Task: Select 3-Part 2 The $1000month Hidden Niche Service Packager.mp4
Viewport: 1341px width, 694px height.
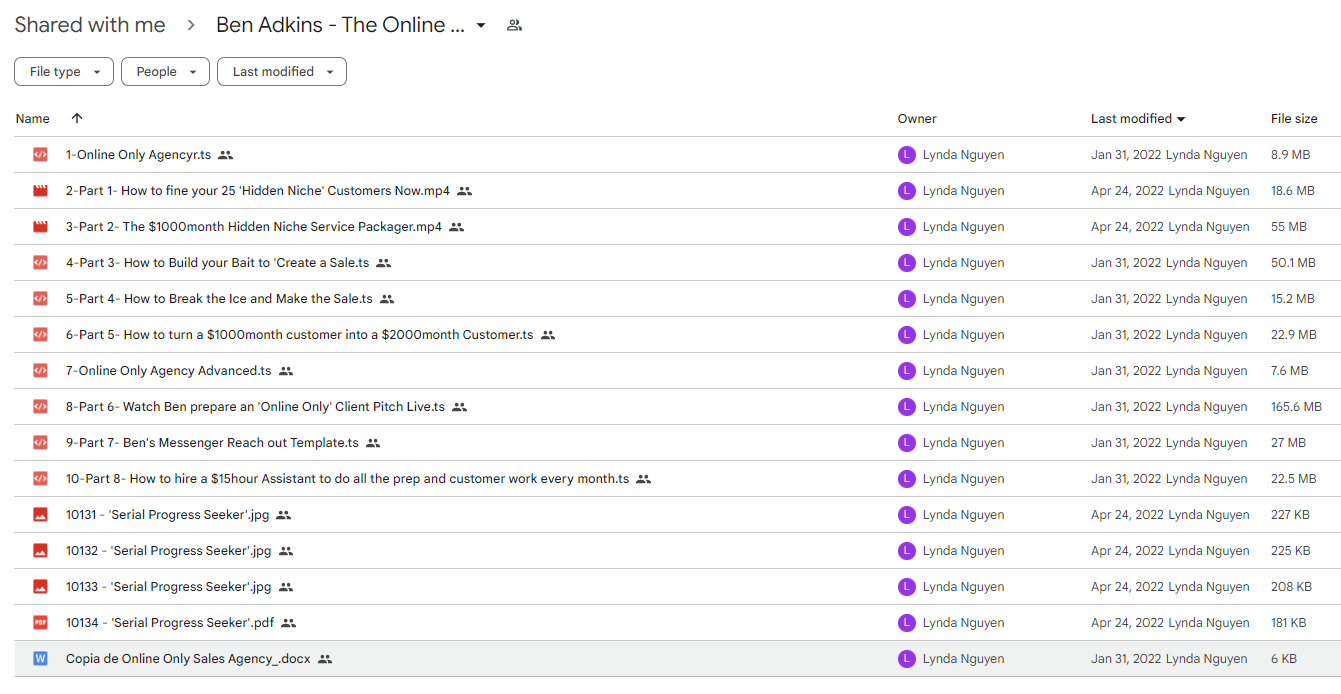Action: click(x=254, y=227)
